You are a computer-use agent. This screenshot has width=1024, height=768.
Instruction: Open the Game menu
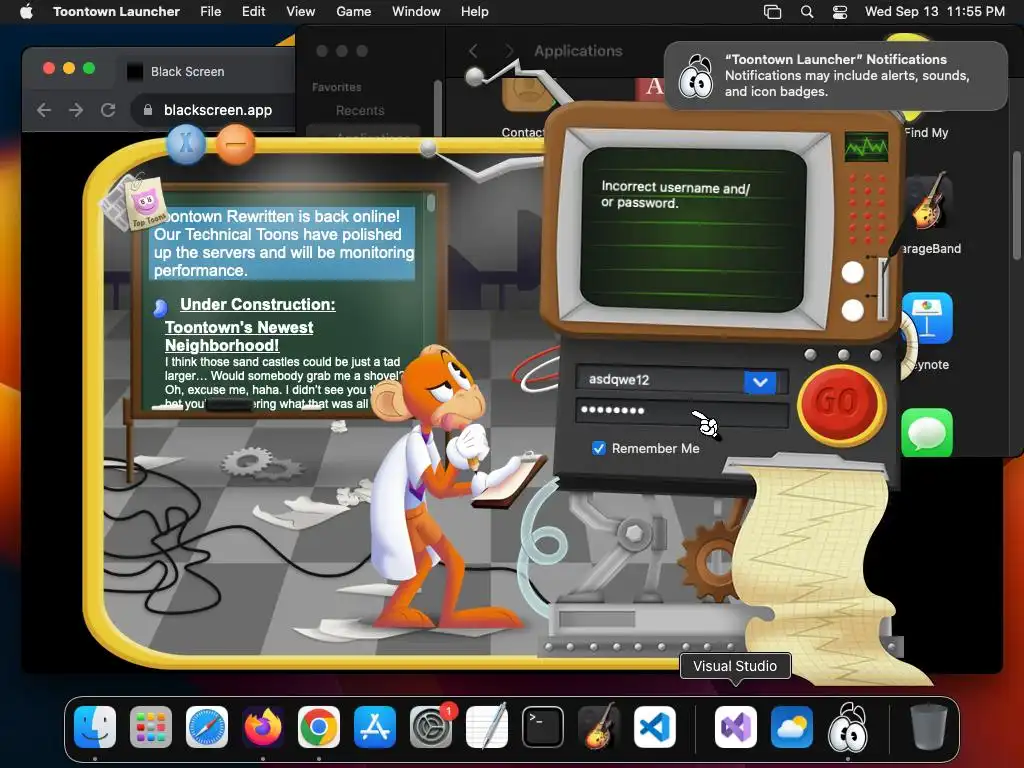click(x=353, y=11)
